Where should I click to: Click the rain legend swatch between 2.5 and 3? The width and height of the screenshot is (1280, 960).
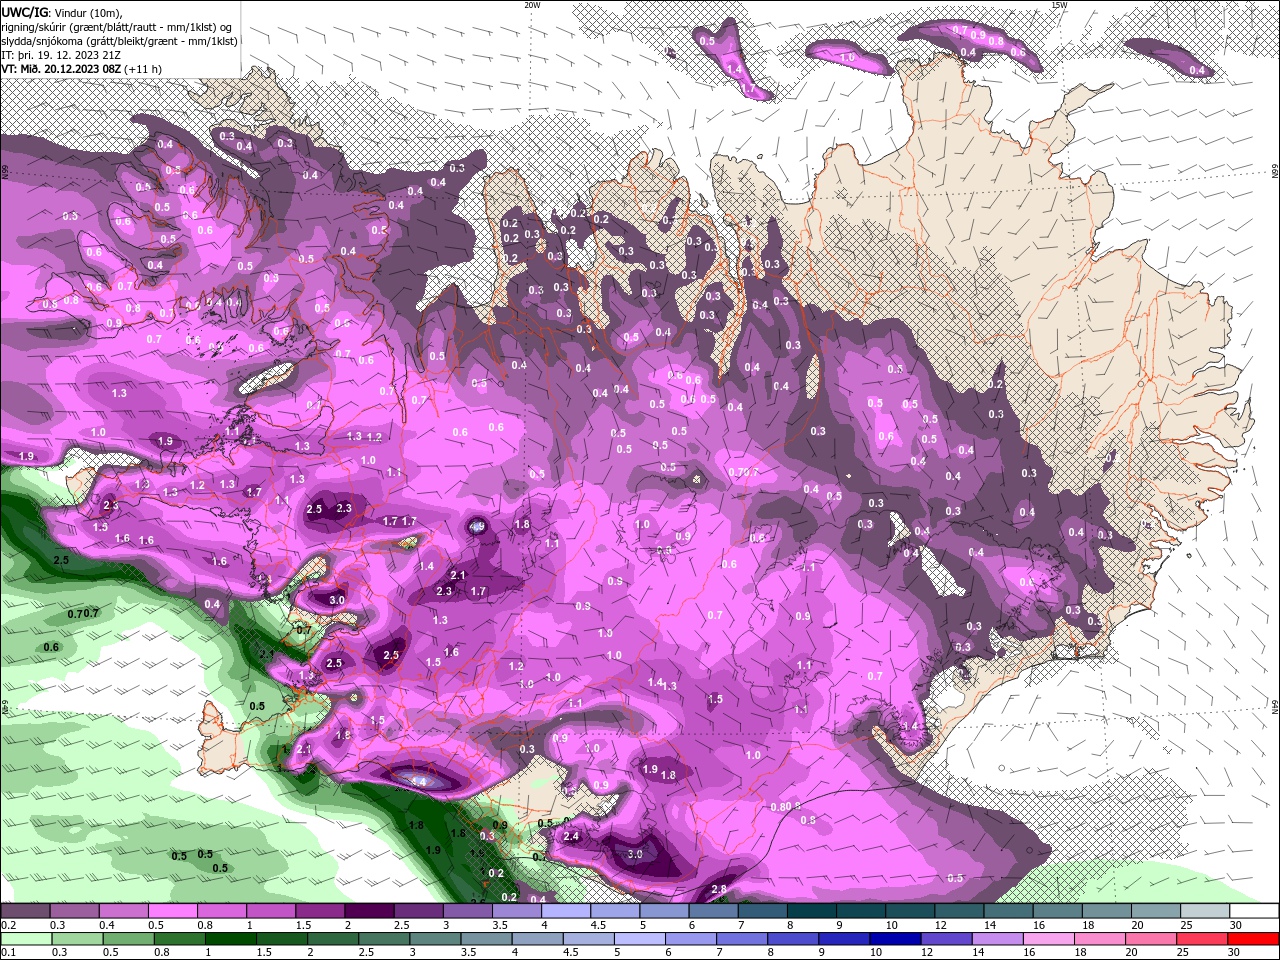pos(383,939)
